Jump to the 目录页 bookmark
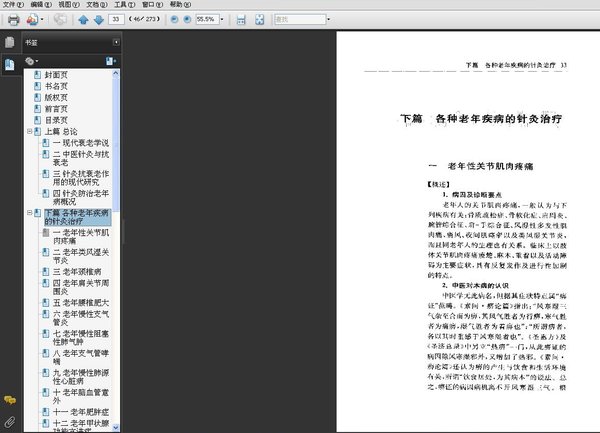 point(56,120)
